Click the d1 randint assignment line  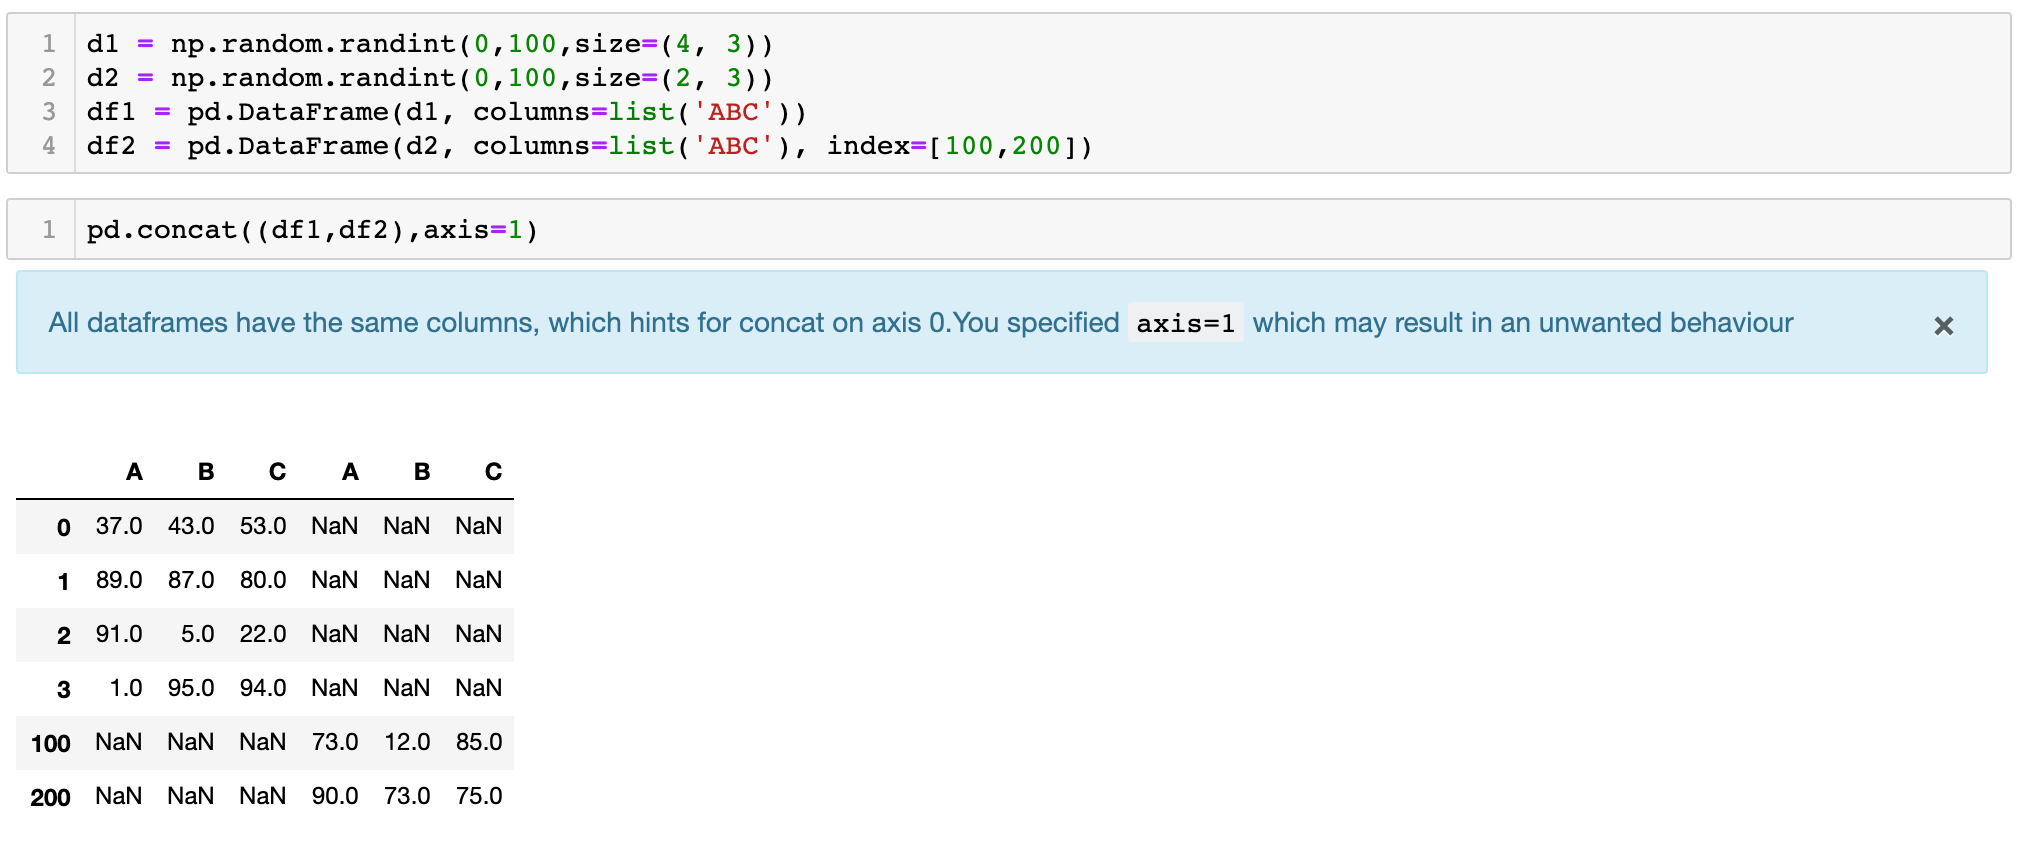tap(429, 44)
